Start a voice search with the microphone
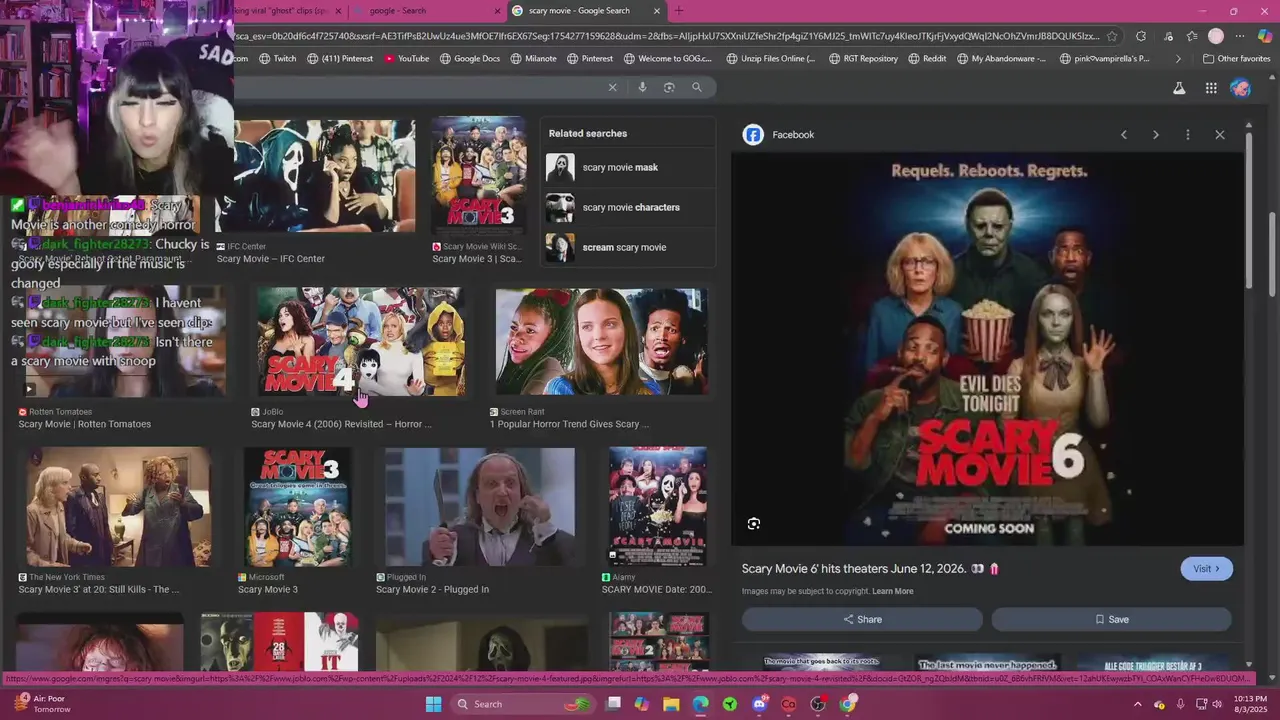 (x=642, y=87)
